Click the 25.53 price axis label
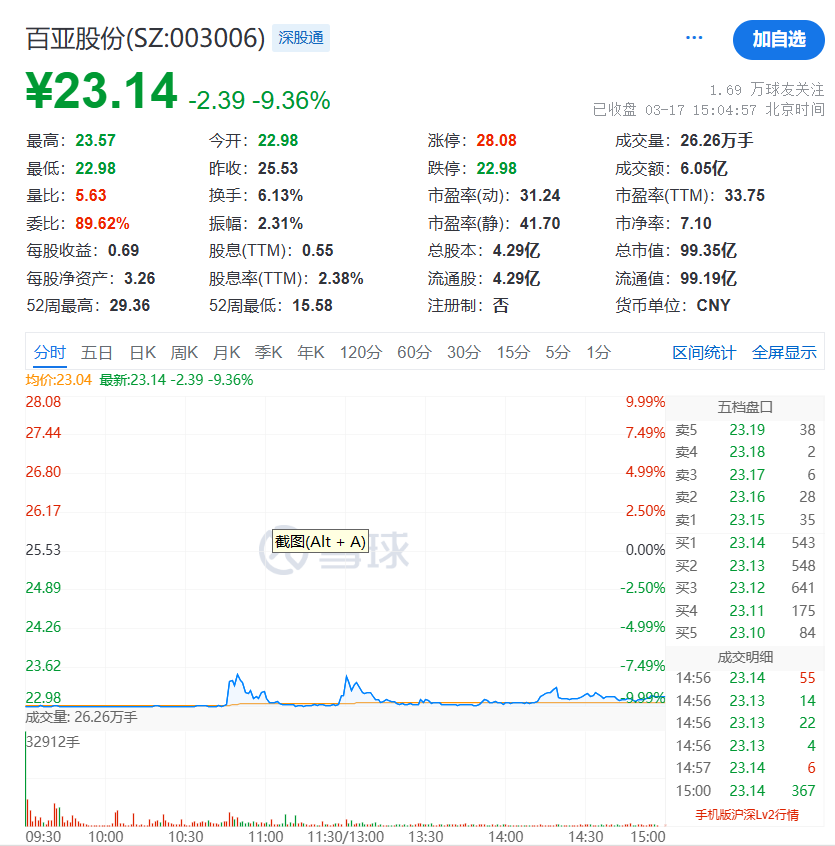The height and width of the screenshot is (846, 835). (43, 550)
